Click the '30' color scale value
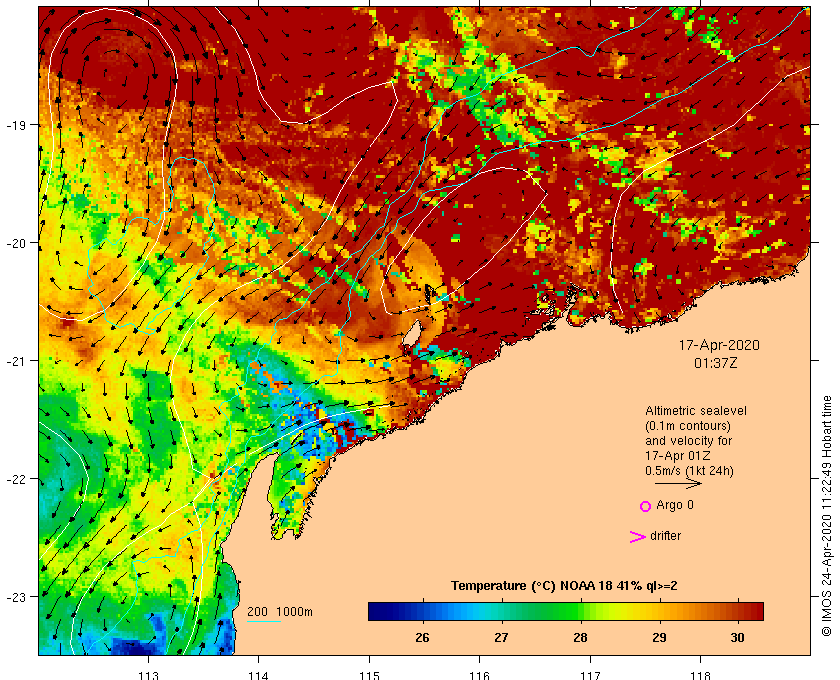This screenshot has width=840, height=680. [738, 638]
